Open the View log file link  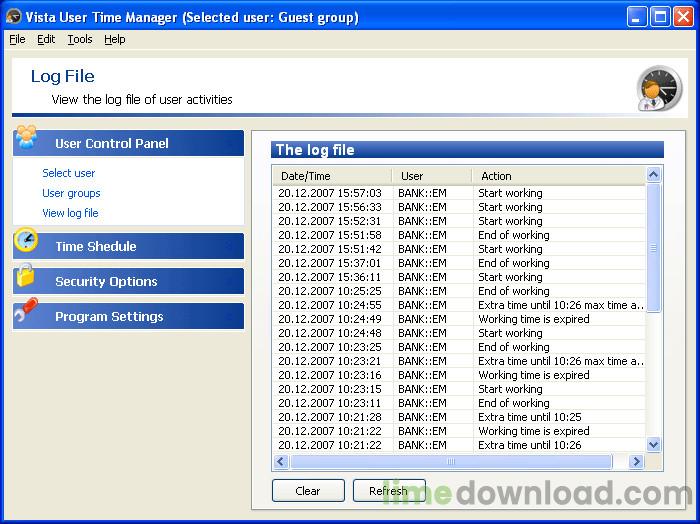click(x=70, y=213)
